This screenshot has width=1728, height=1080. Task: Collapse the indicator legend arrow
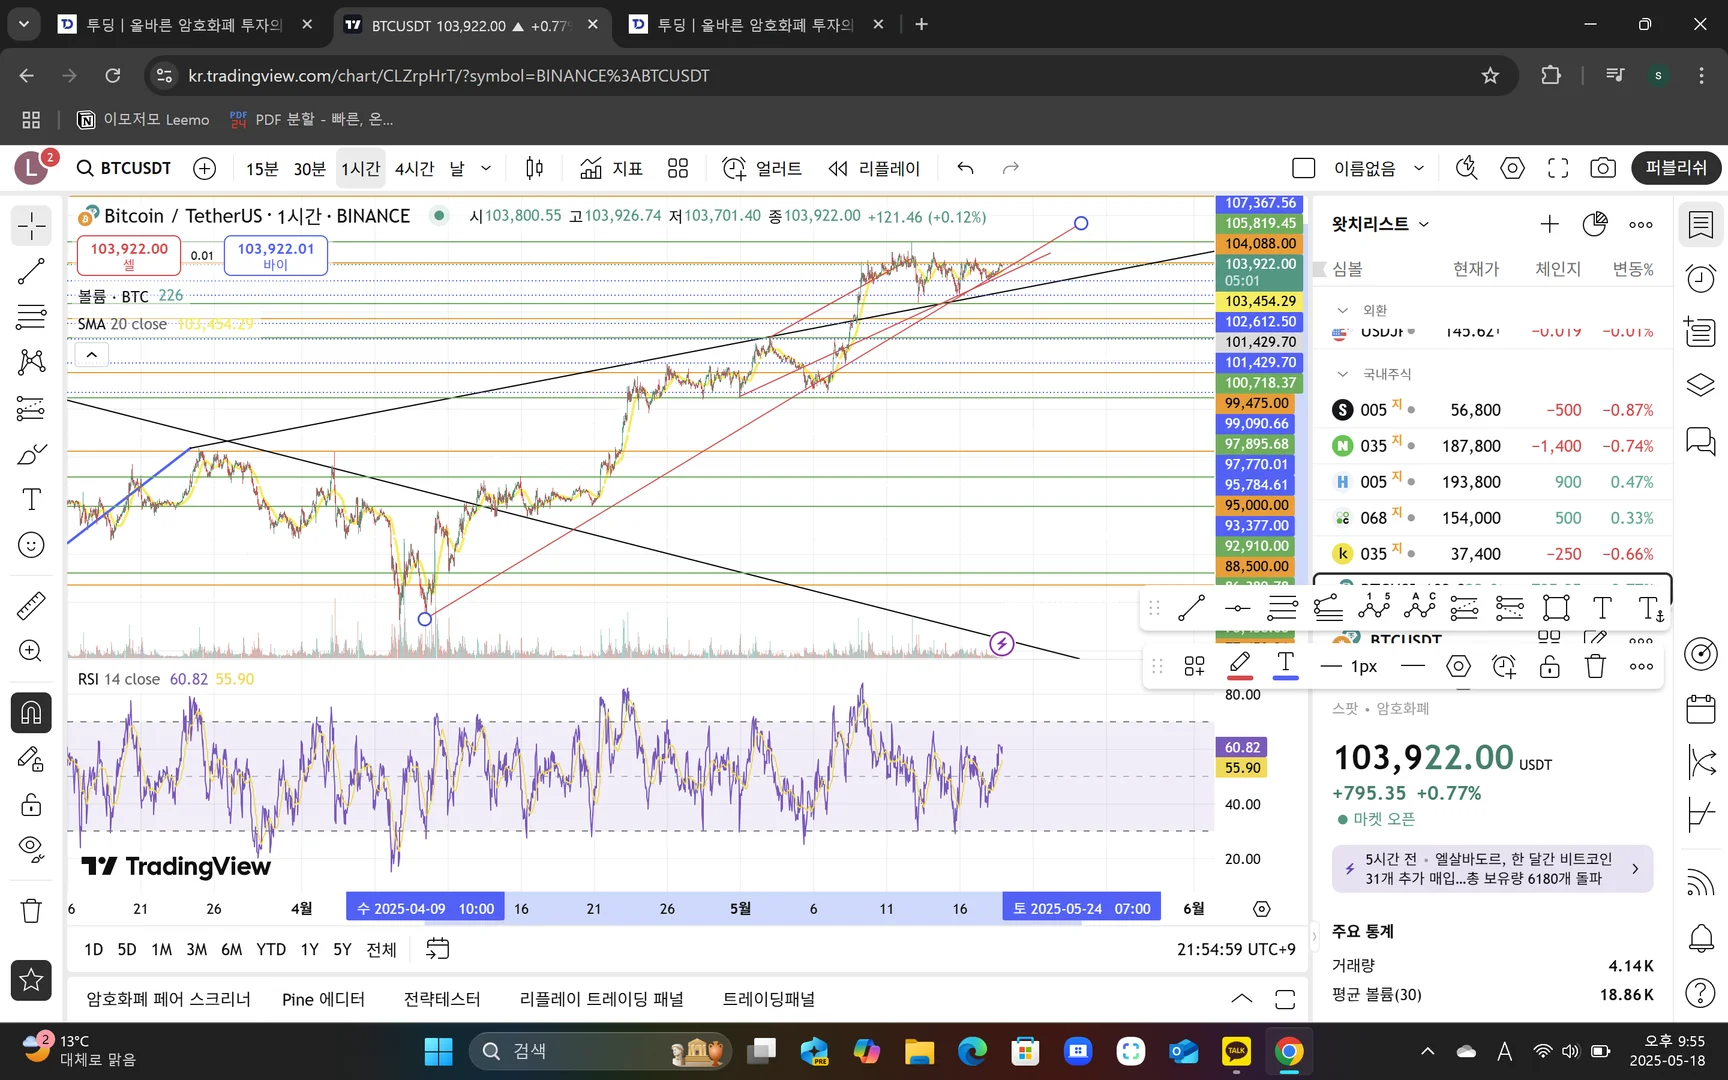91,355
